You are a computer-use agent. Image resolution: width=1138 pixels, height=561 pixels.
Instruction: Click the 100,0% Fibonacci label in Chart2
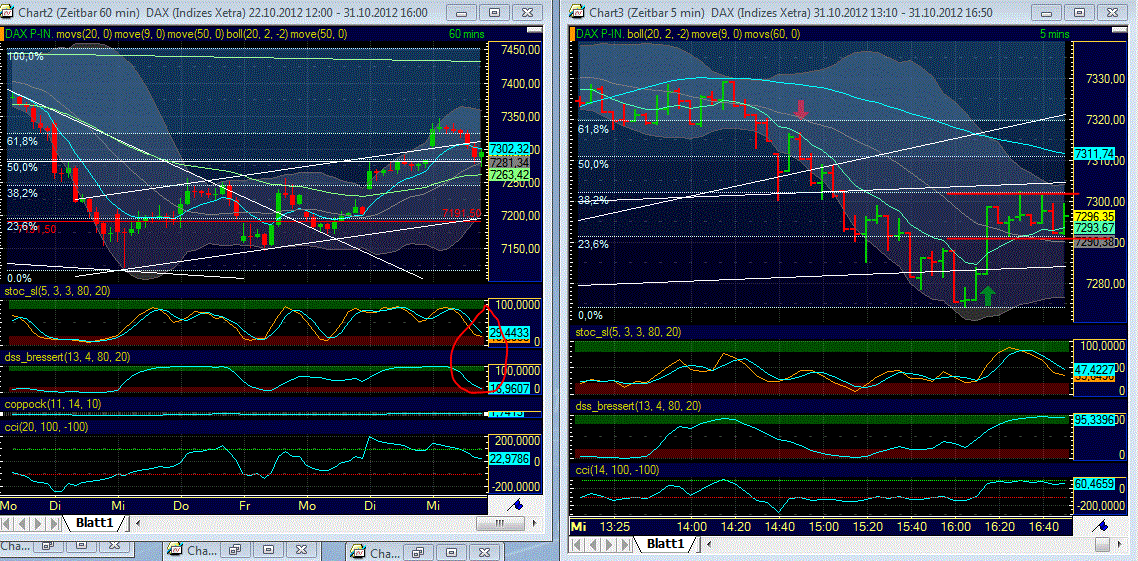[x=25, y=55]
